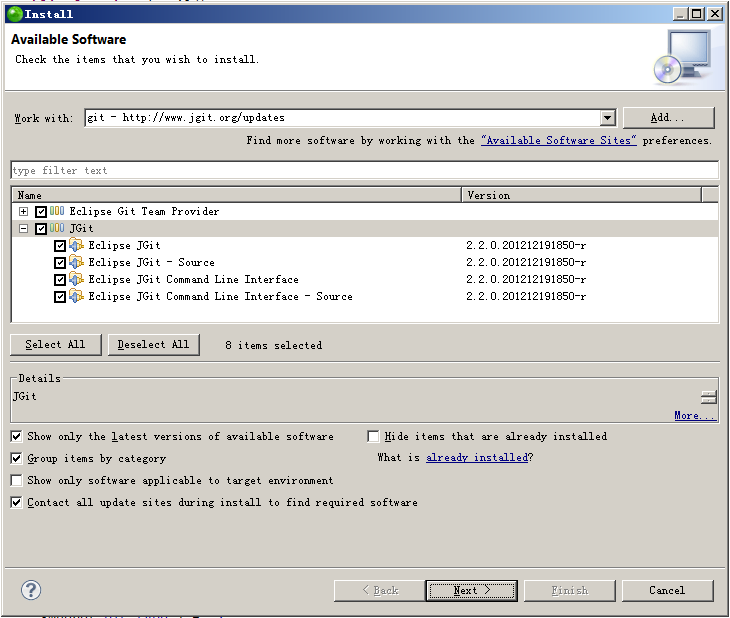Click the Cancel button
The height and width of the screenshot is (618, 730).
667,591
